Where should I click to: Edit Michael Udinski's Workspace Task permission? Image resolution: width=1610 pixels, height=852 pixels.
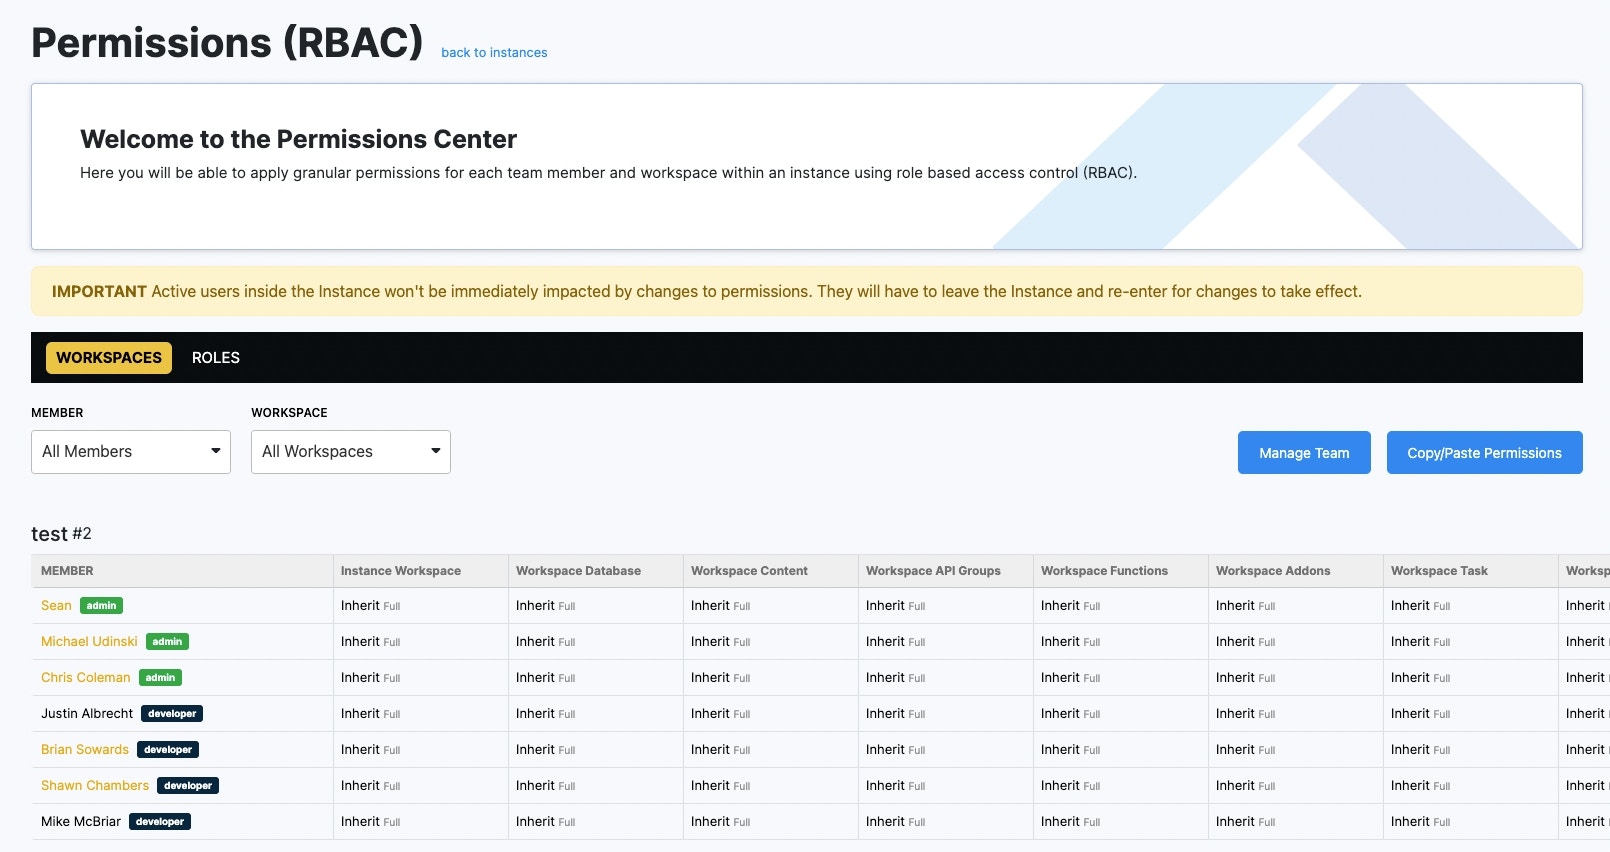click(x=1420, y=642)
